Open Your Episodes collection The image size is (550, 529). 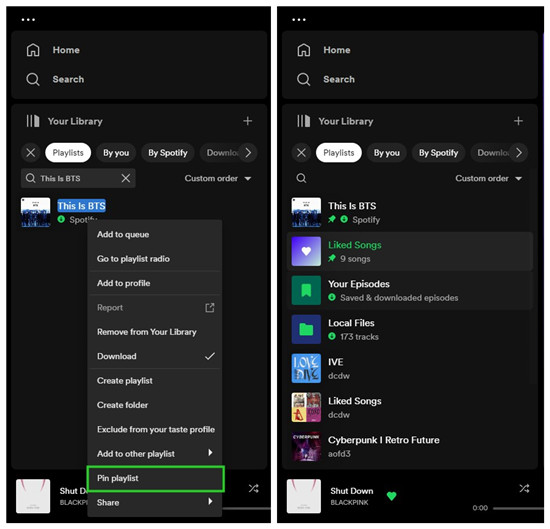tap(410, 290)
